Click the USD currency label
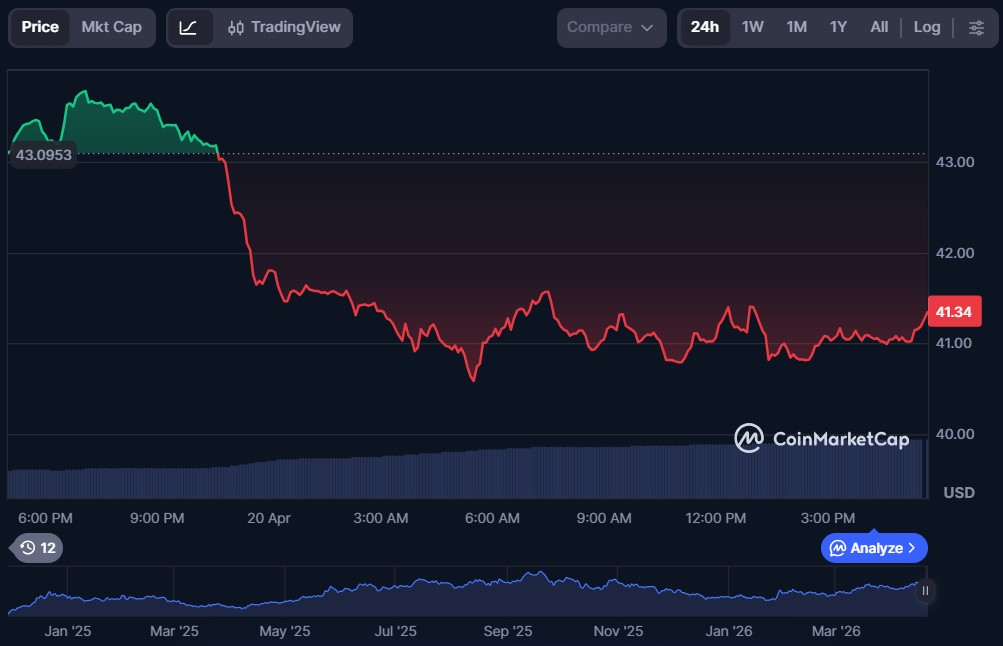The width and height of the screenshot is (1003, 646). (x=959, y=492)
